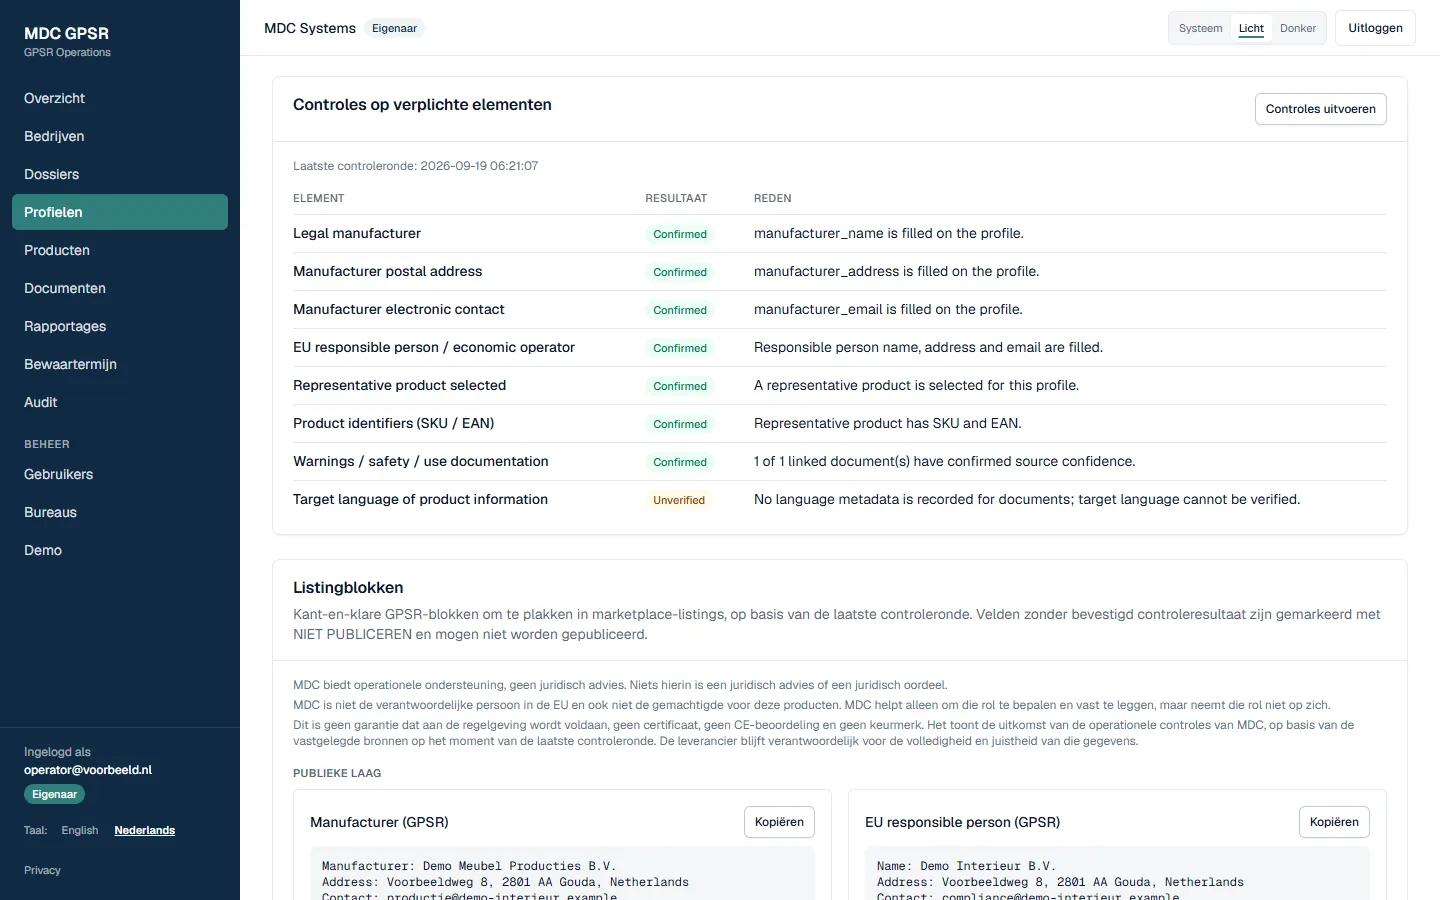This screenshot has height=900, width=1440.
Task: Click the Demo Interieur B.V. code block
Action: (1117, 874)
